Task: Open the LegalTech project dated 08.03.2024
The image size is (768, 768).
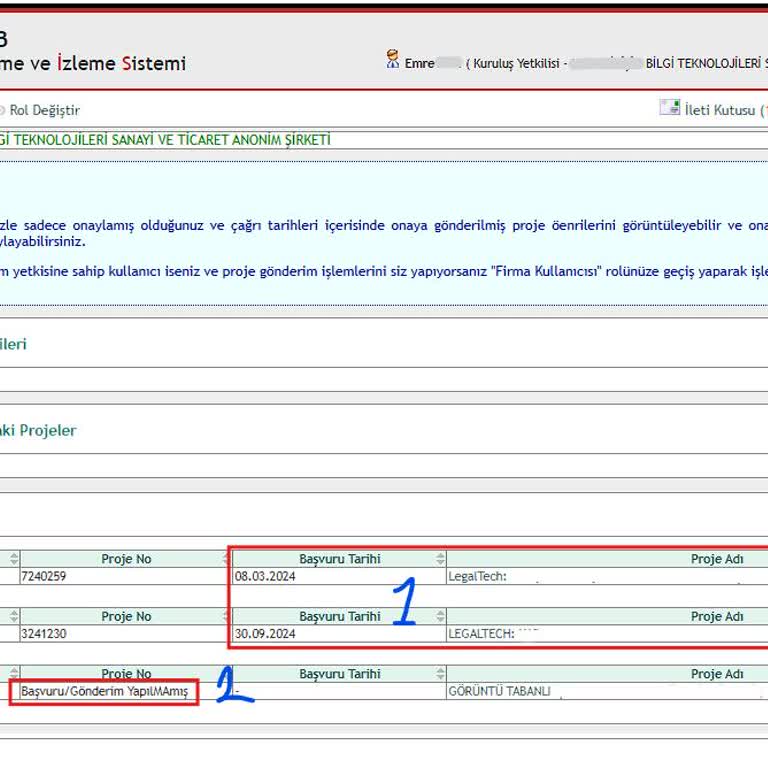Action: point(479,577)
